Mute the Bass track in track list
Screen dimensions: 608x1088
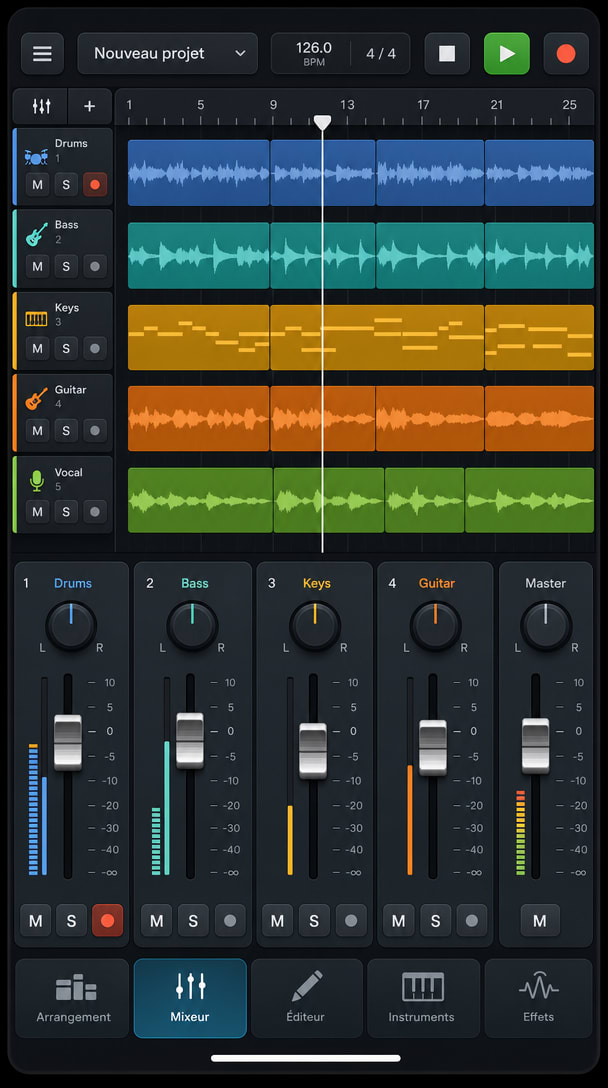click(x=37, y=266)
